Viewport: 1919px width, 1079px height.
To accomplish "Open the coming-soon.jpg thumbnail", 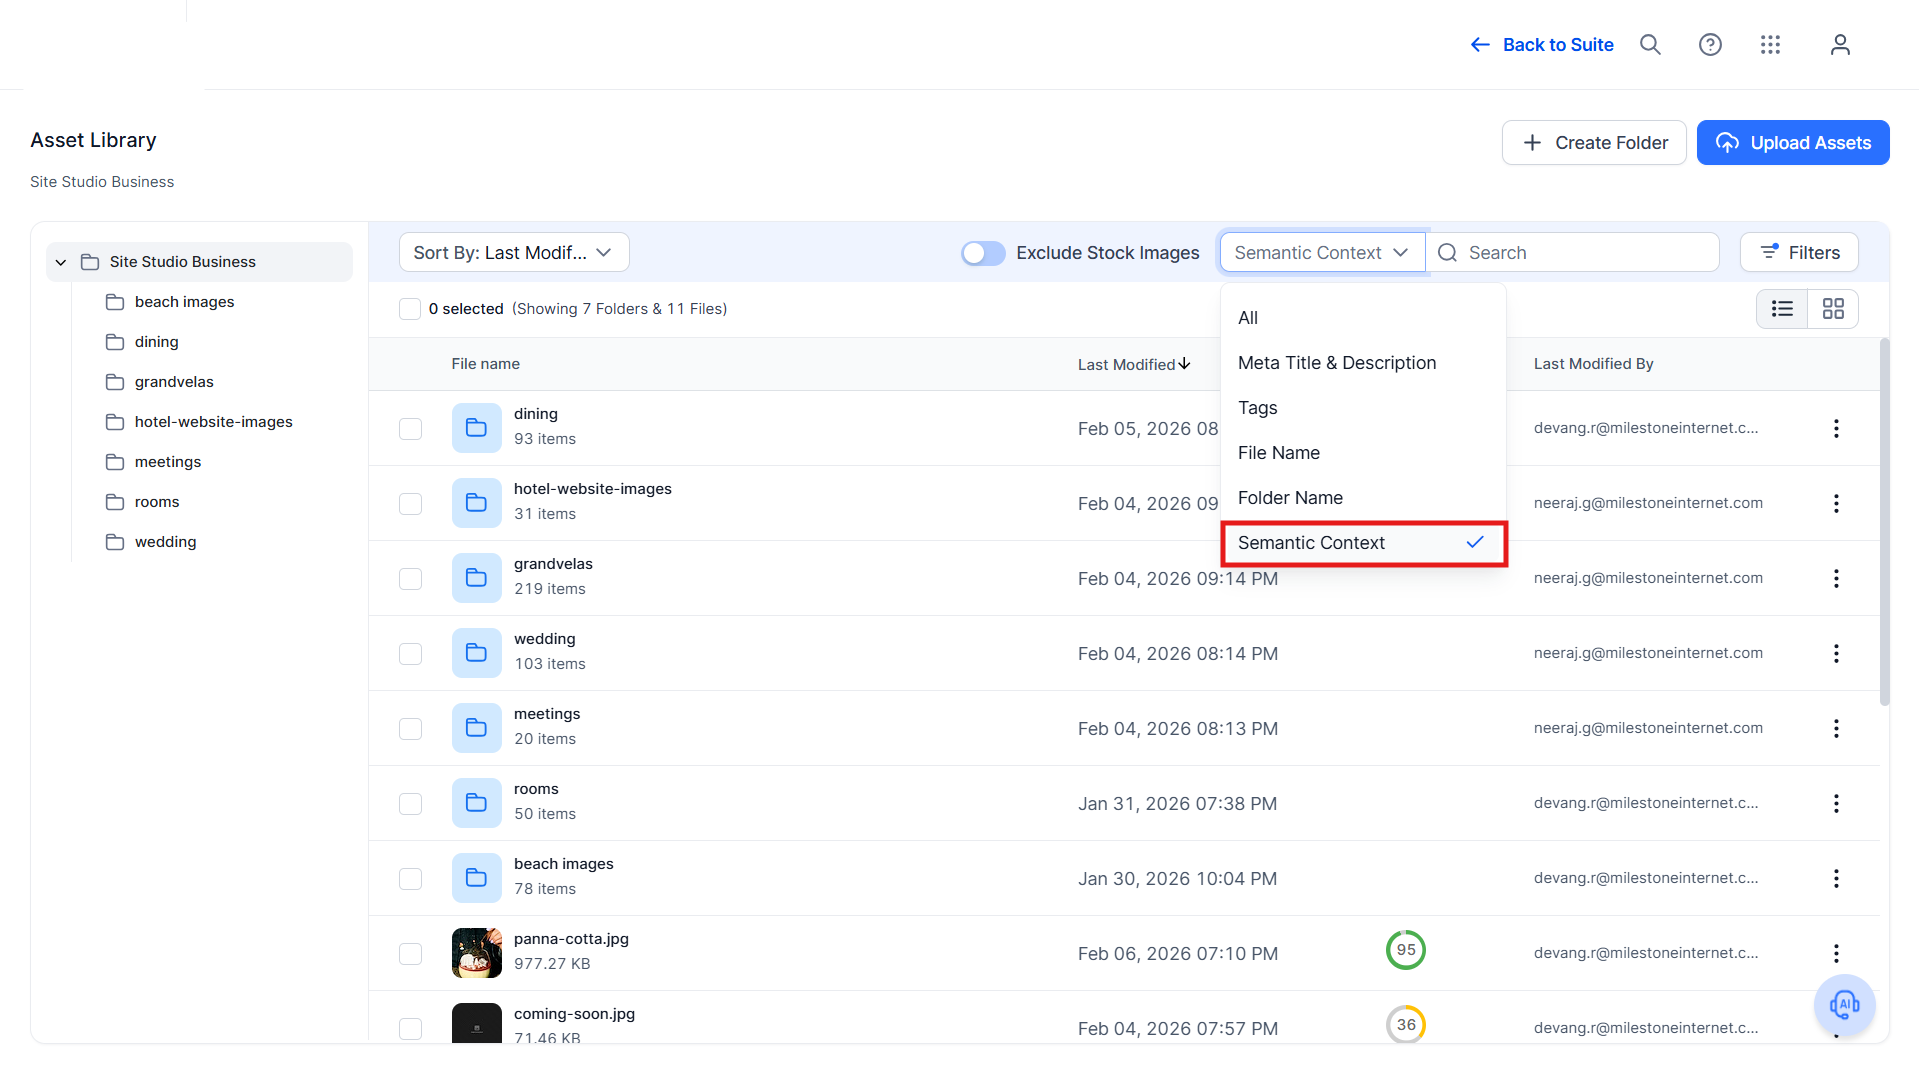I will pyautogui.click(x=476, y=1022).
